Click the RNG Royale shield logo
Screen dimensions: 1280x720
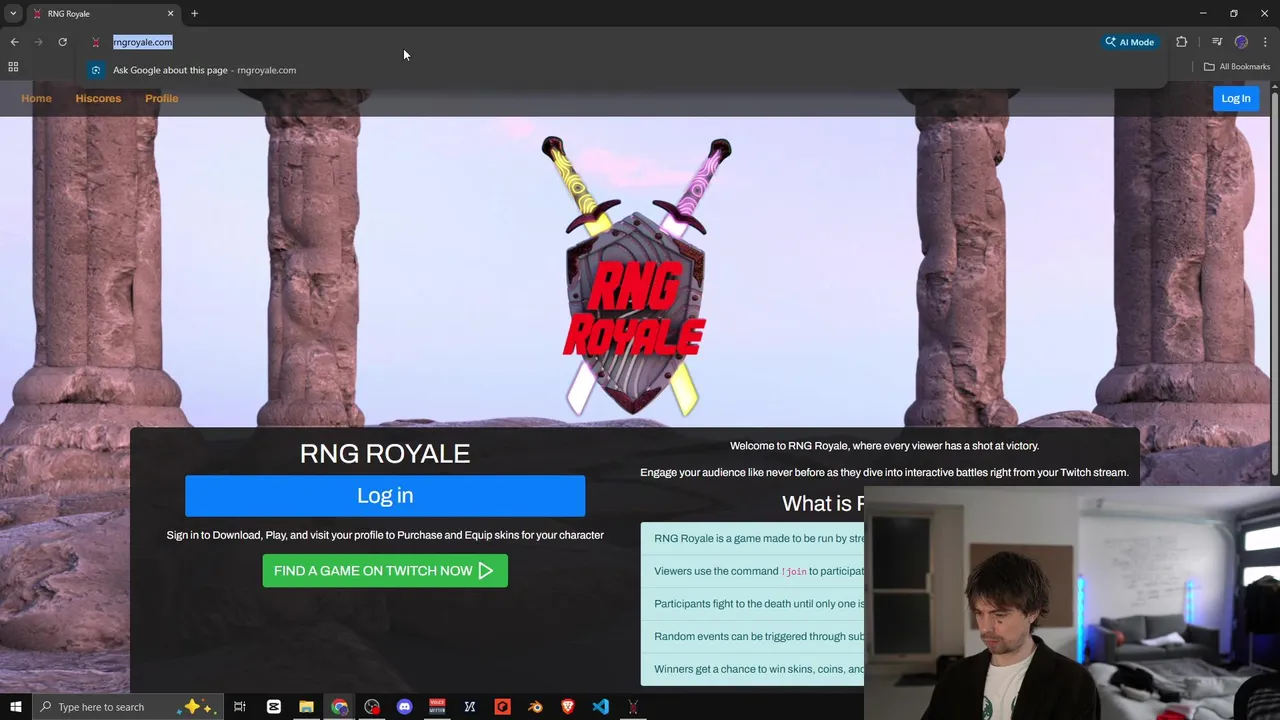tap(636, 278)
